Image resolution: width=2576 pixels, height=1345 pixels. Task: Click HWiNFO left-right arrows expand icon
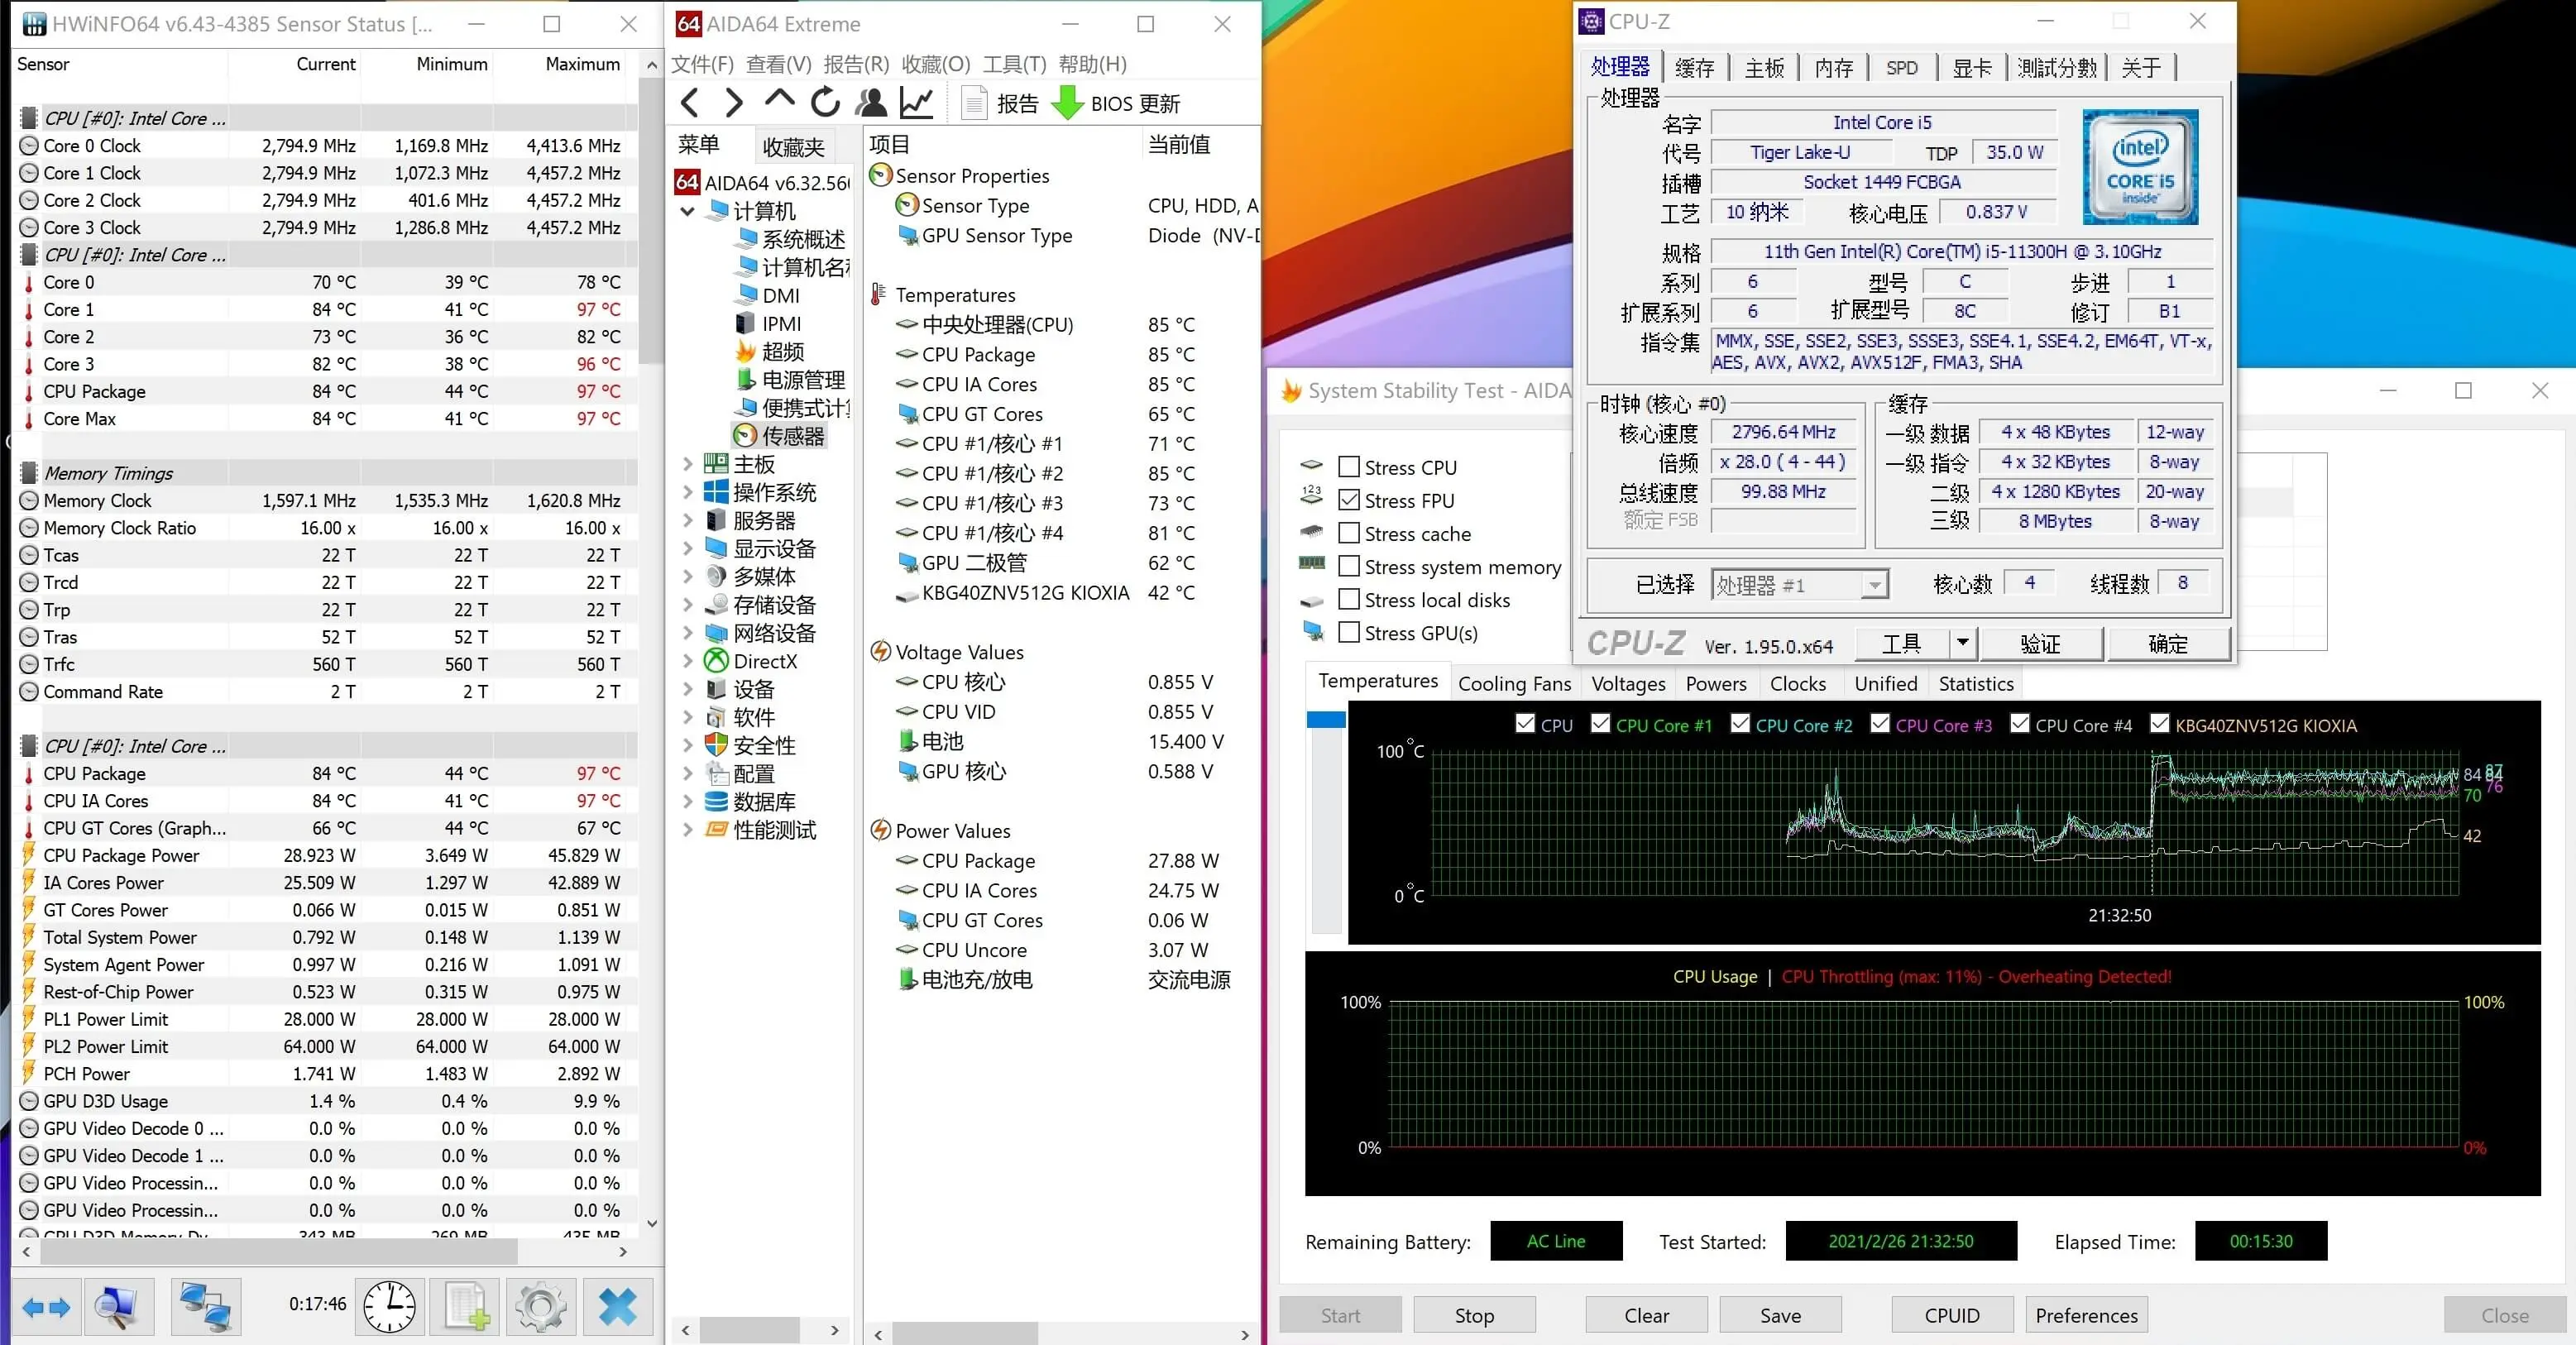coord(46,1306)
